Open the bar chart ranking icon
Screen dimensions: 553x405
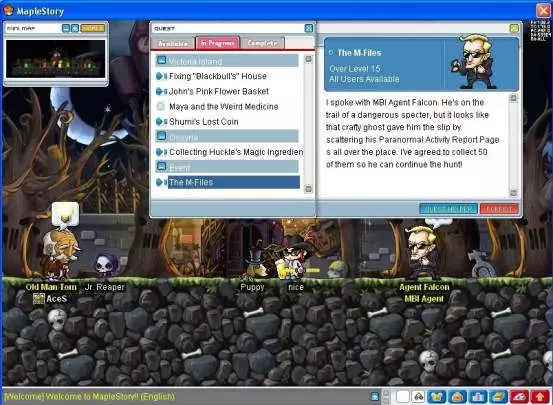pos(478,397)
